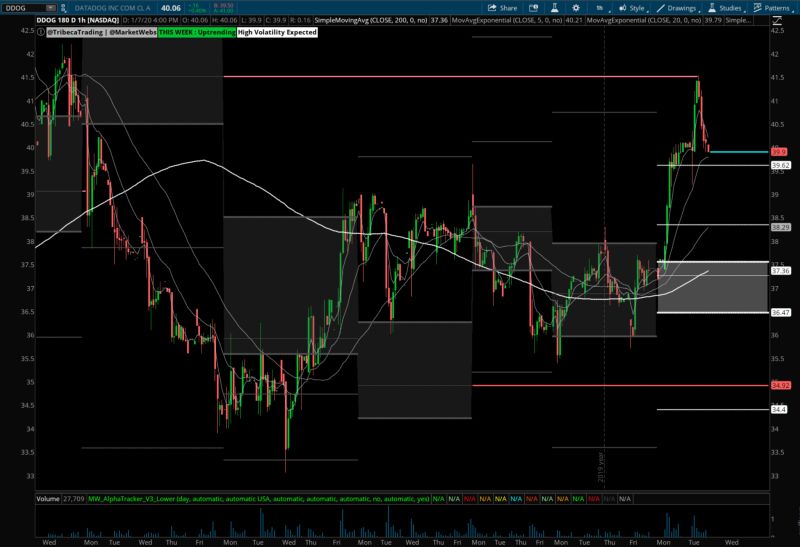Click the 'High Volatility Expected' label
This screenshot has width=800, height=547.
coord(277,32)
